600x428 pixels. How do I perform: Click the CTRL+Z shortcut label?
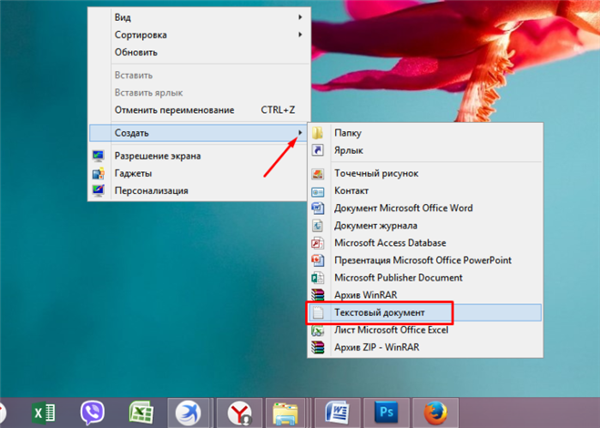278,110
